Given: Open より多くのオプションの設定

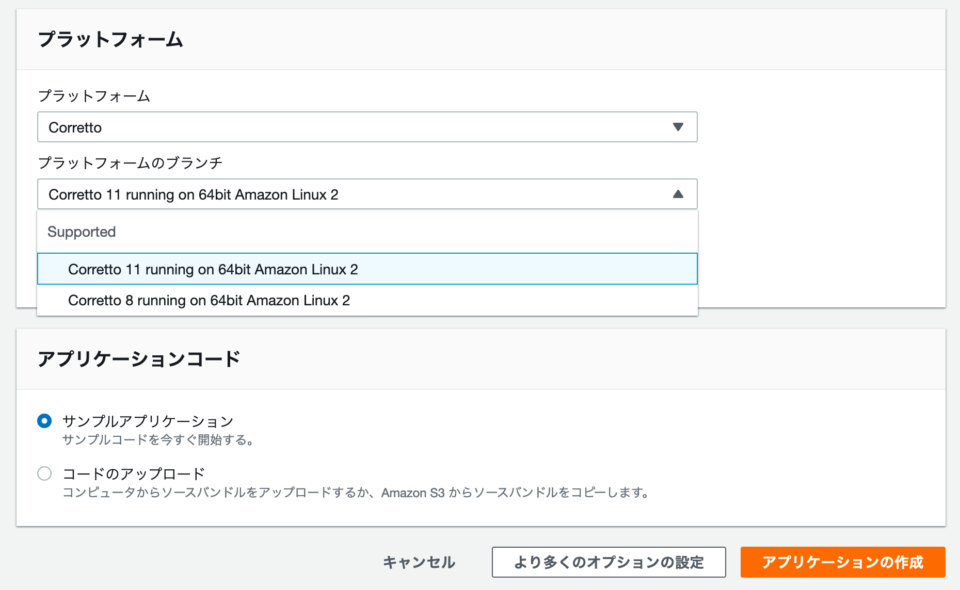Looking at the screenshot, I should coord(608,562).
